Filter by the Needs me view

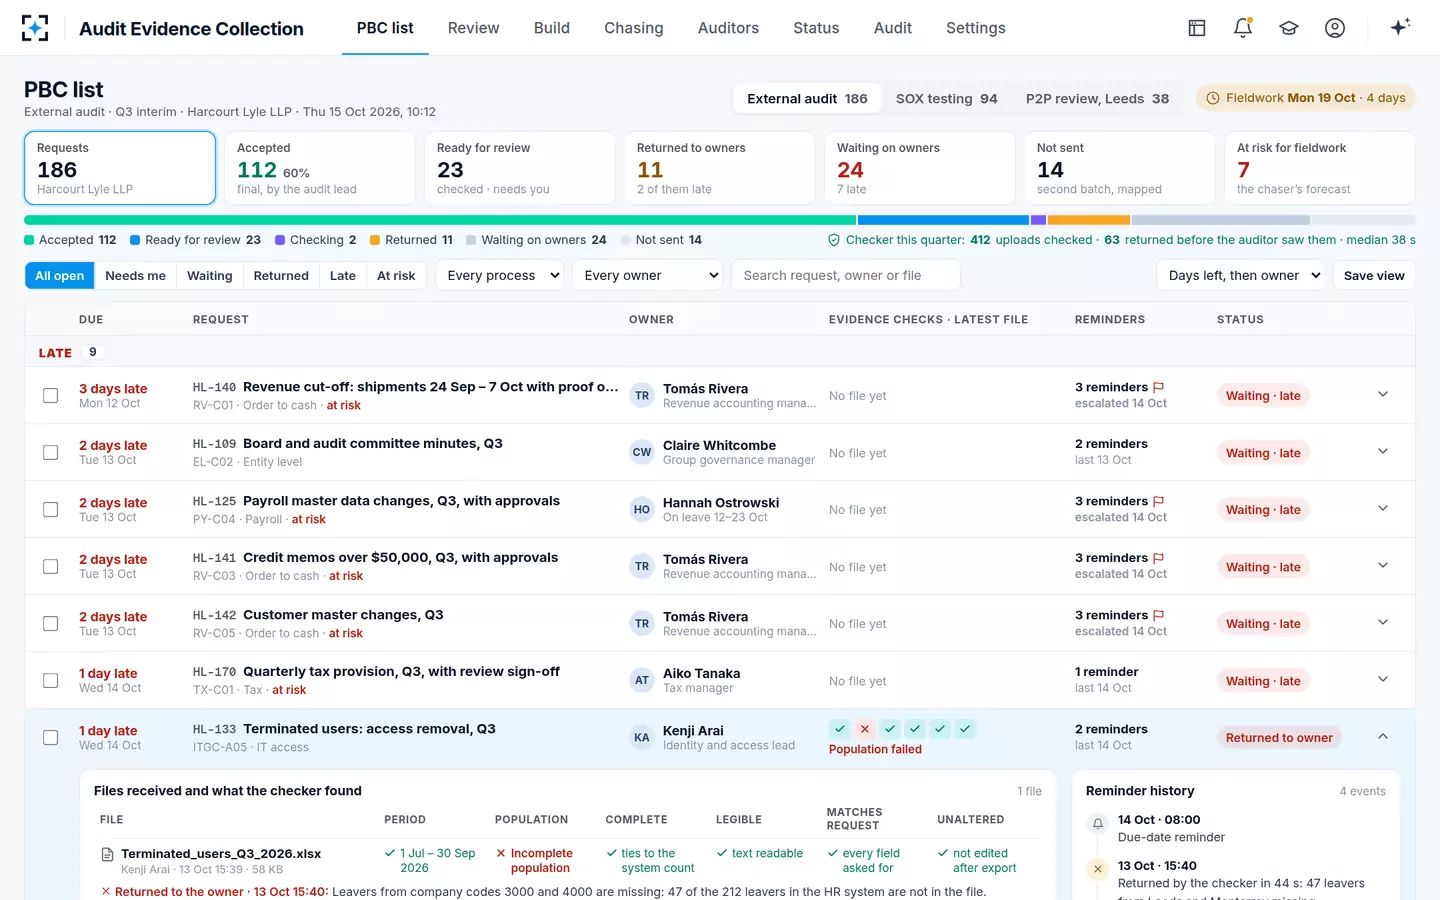click(x=135, y=275)
